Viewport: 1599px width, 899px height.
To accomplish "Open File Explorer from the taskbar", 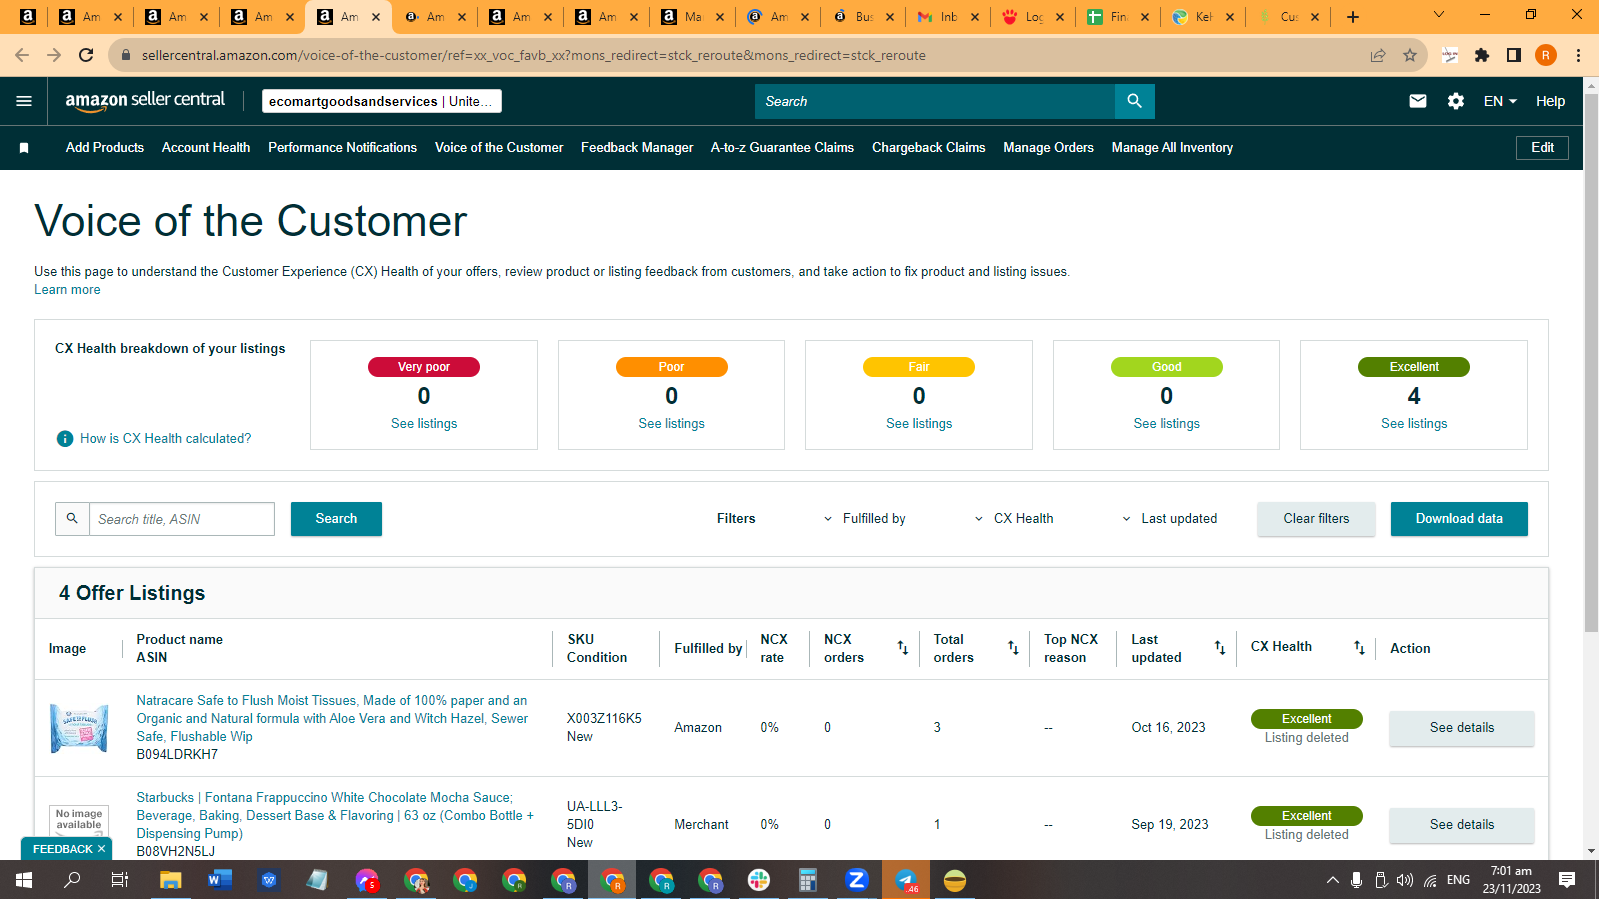I will click(171, 880).
